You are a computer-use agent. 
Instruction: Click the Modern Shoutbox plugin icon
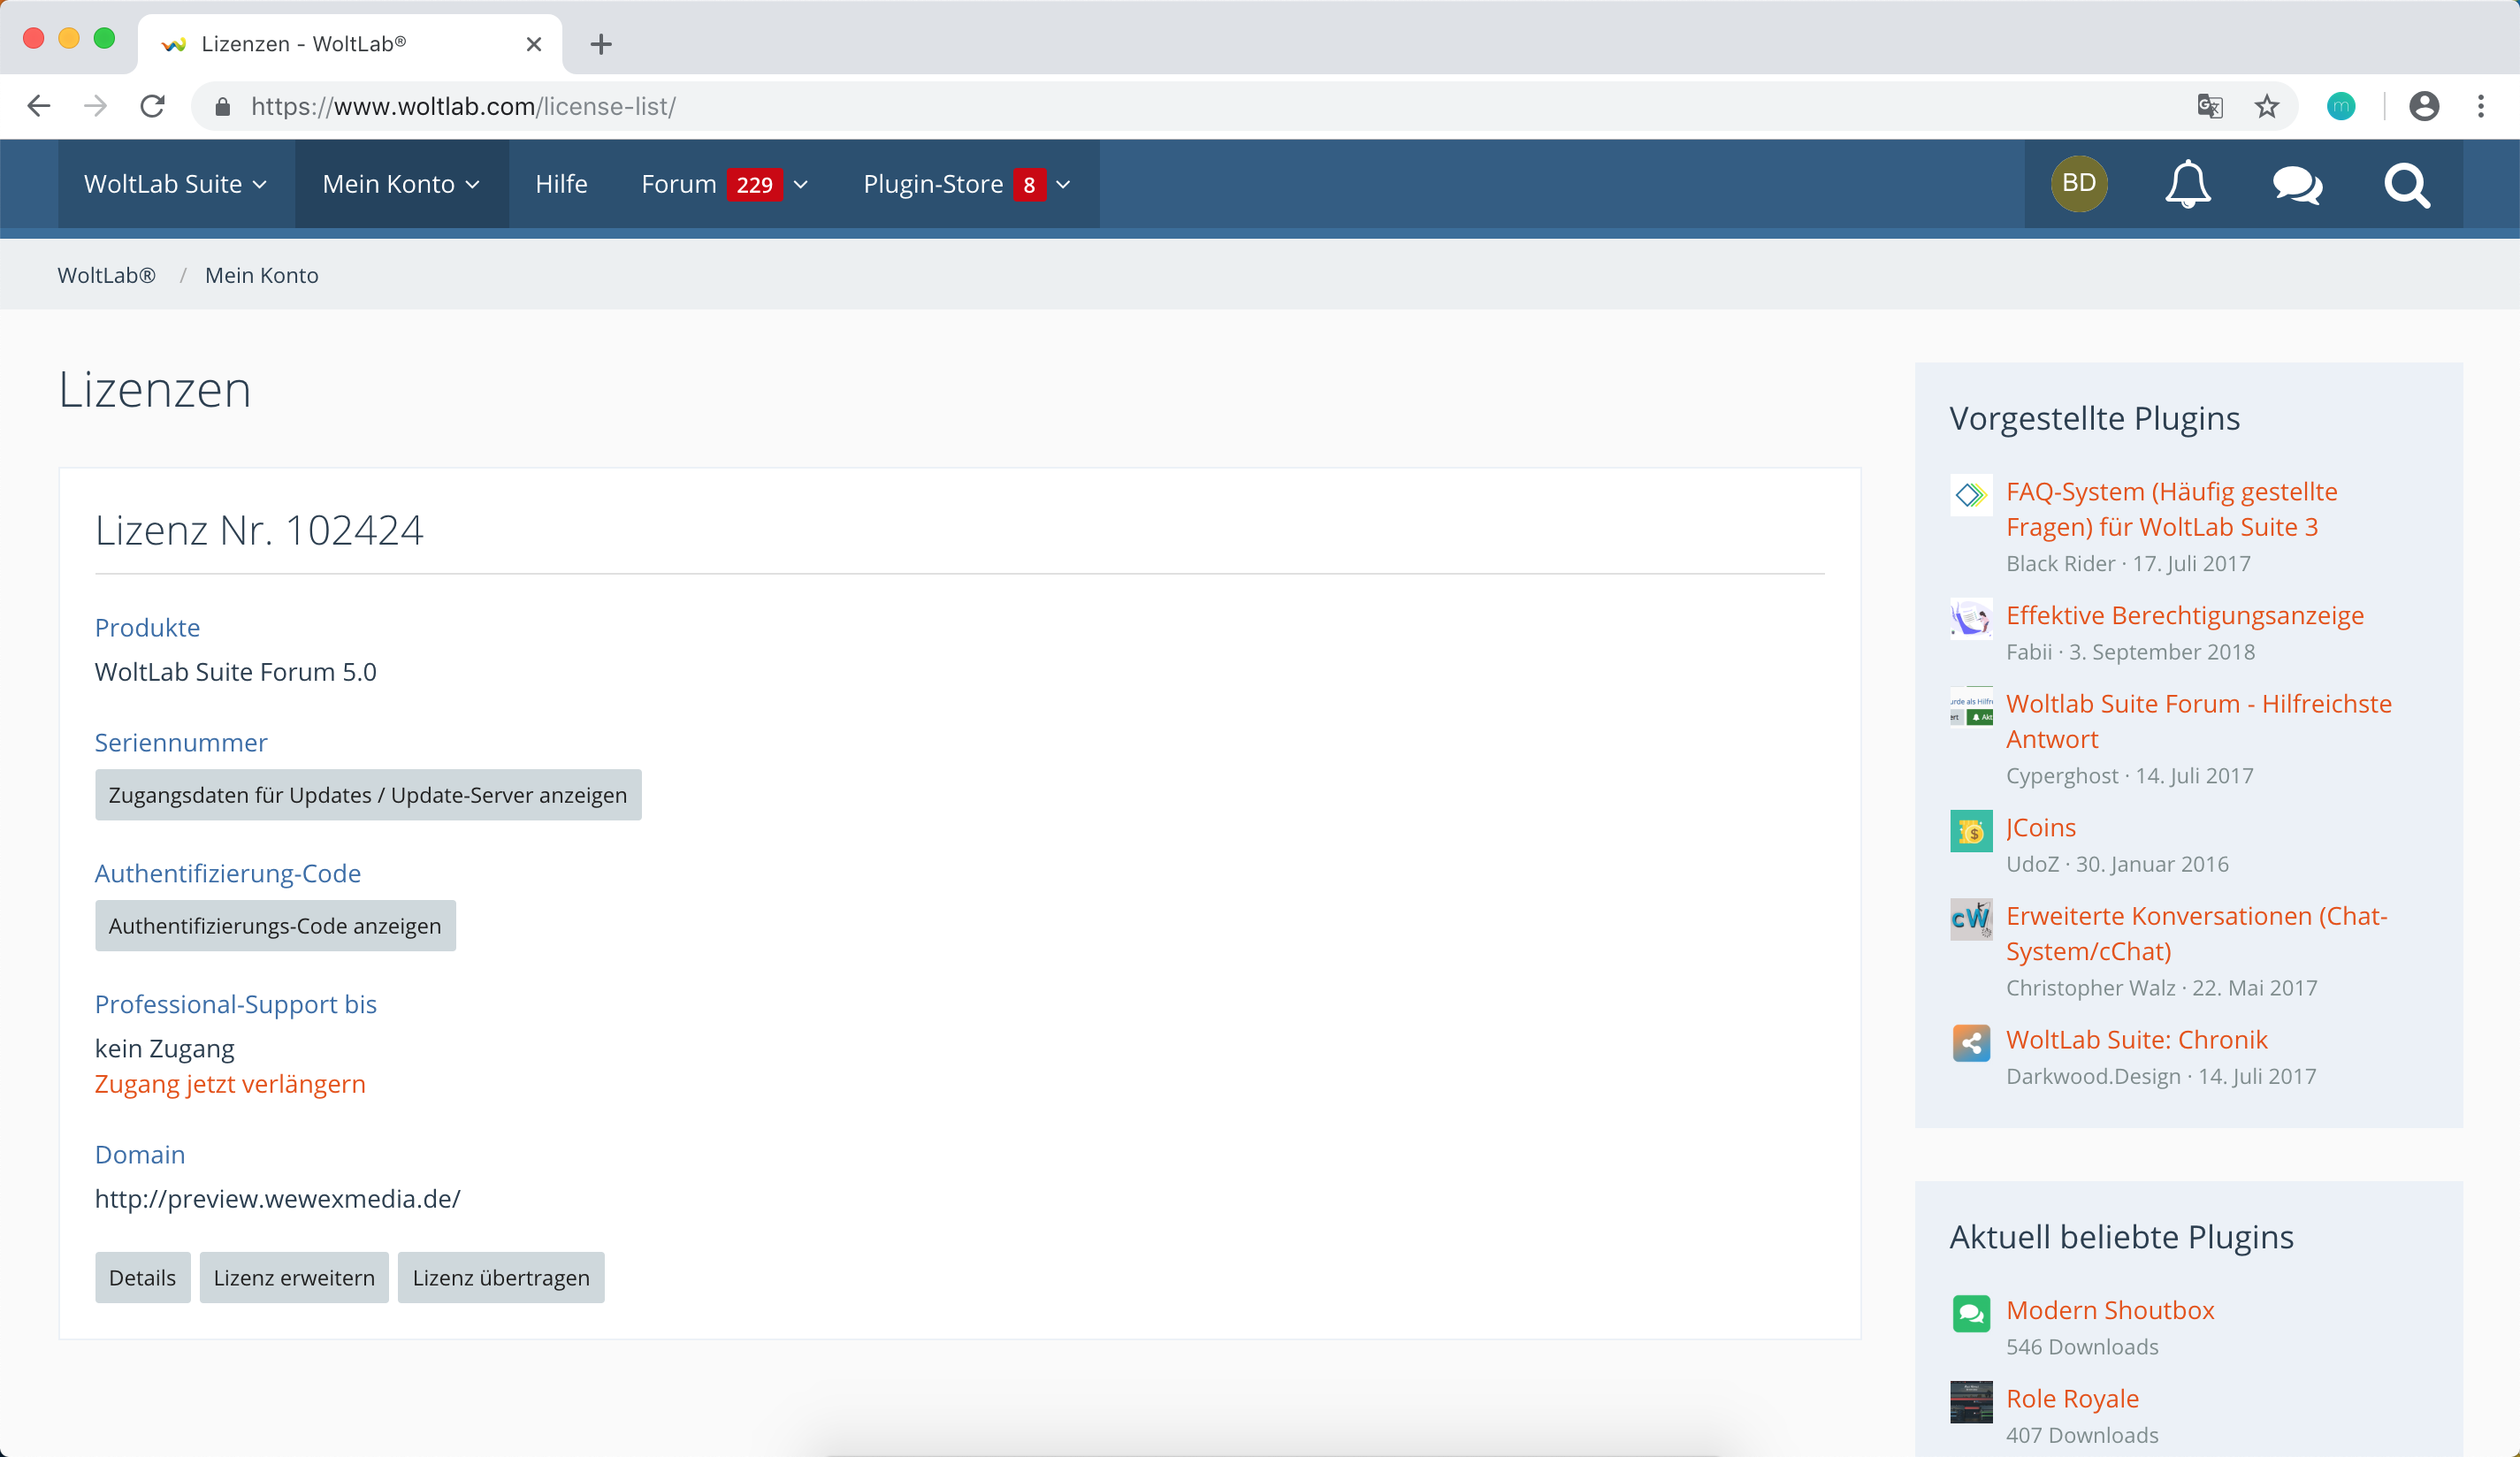pos(1970,1313)
